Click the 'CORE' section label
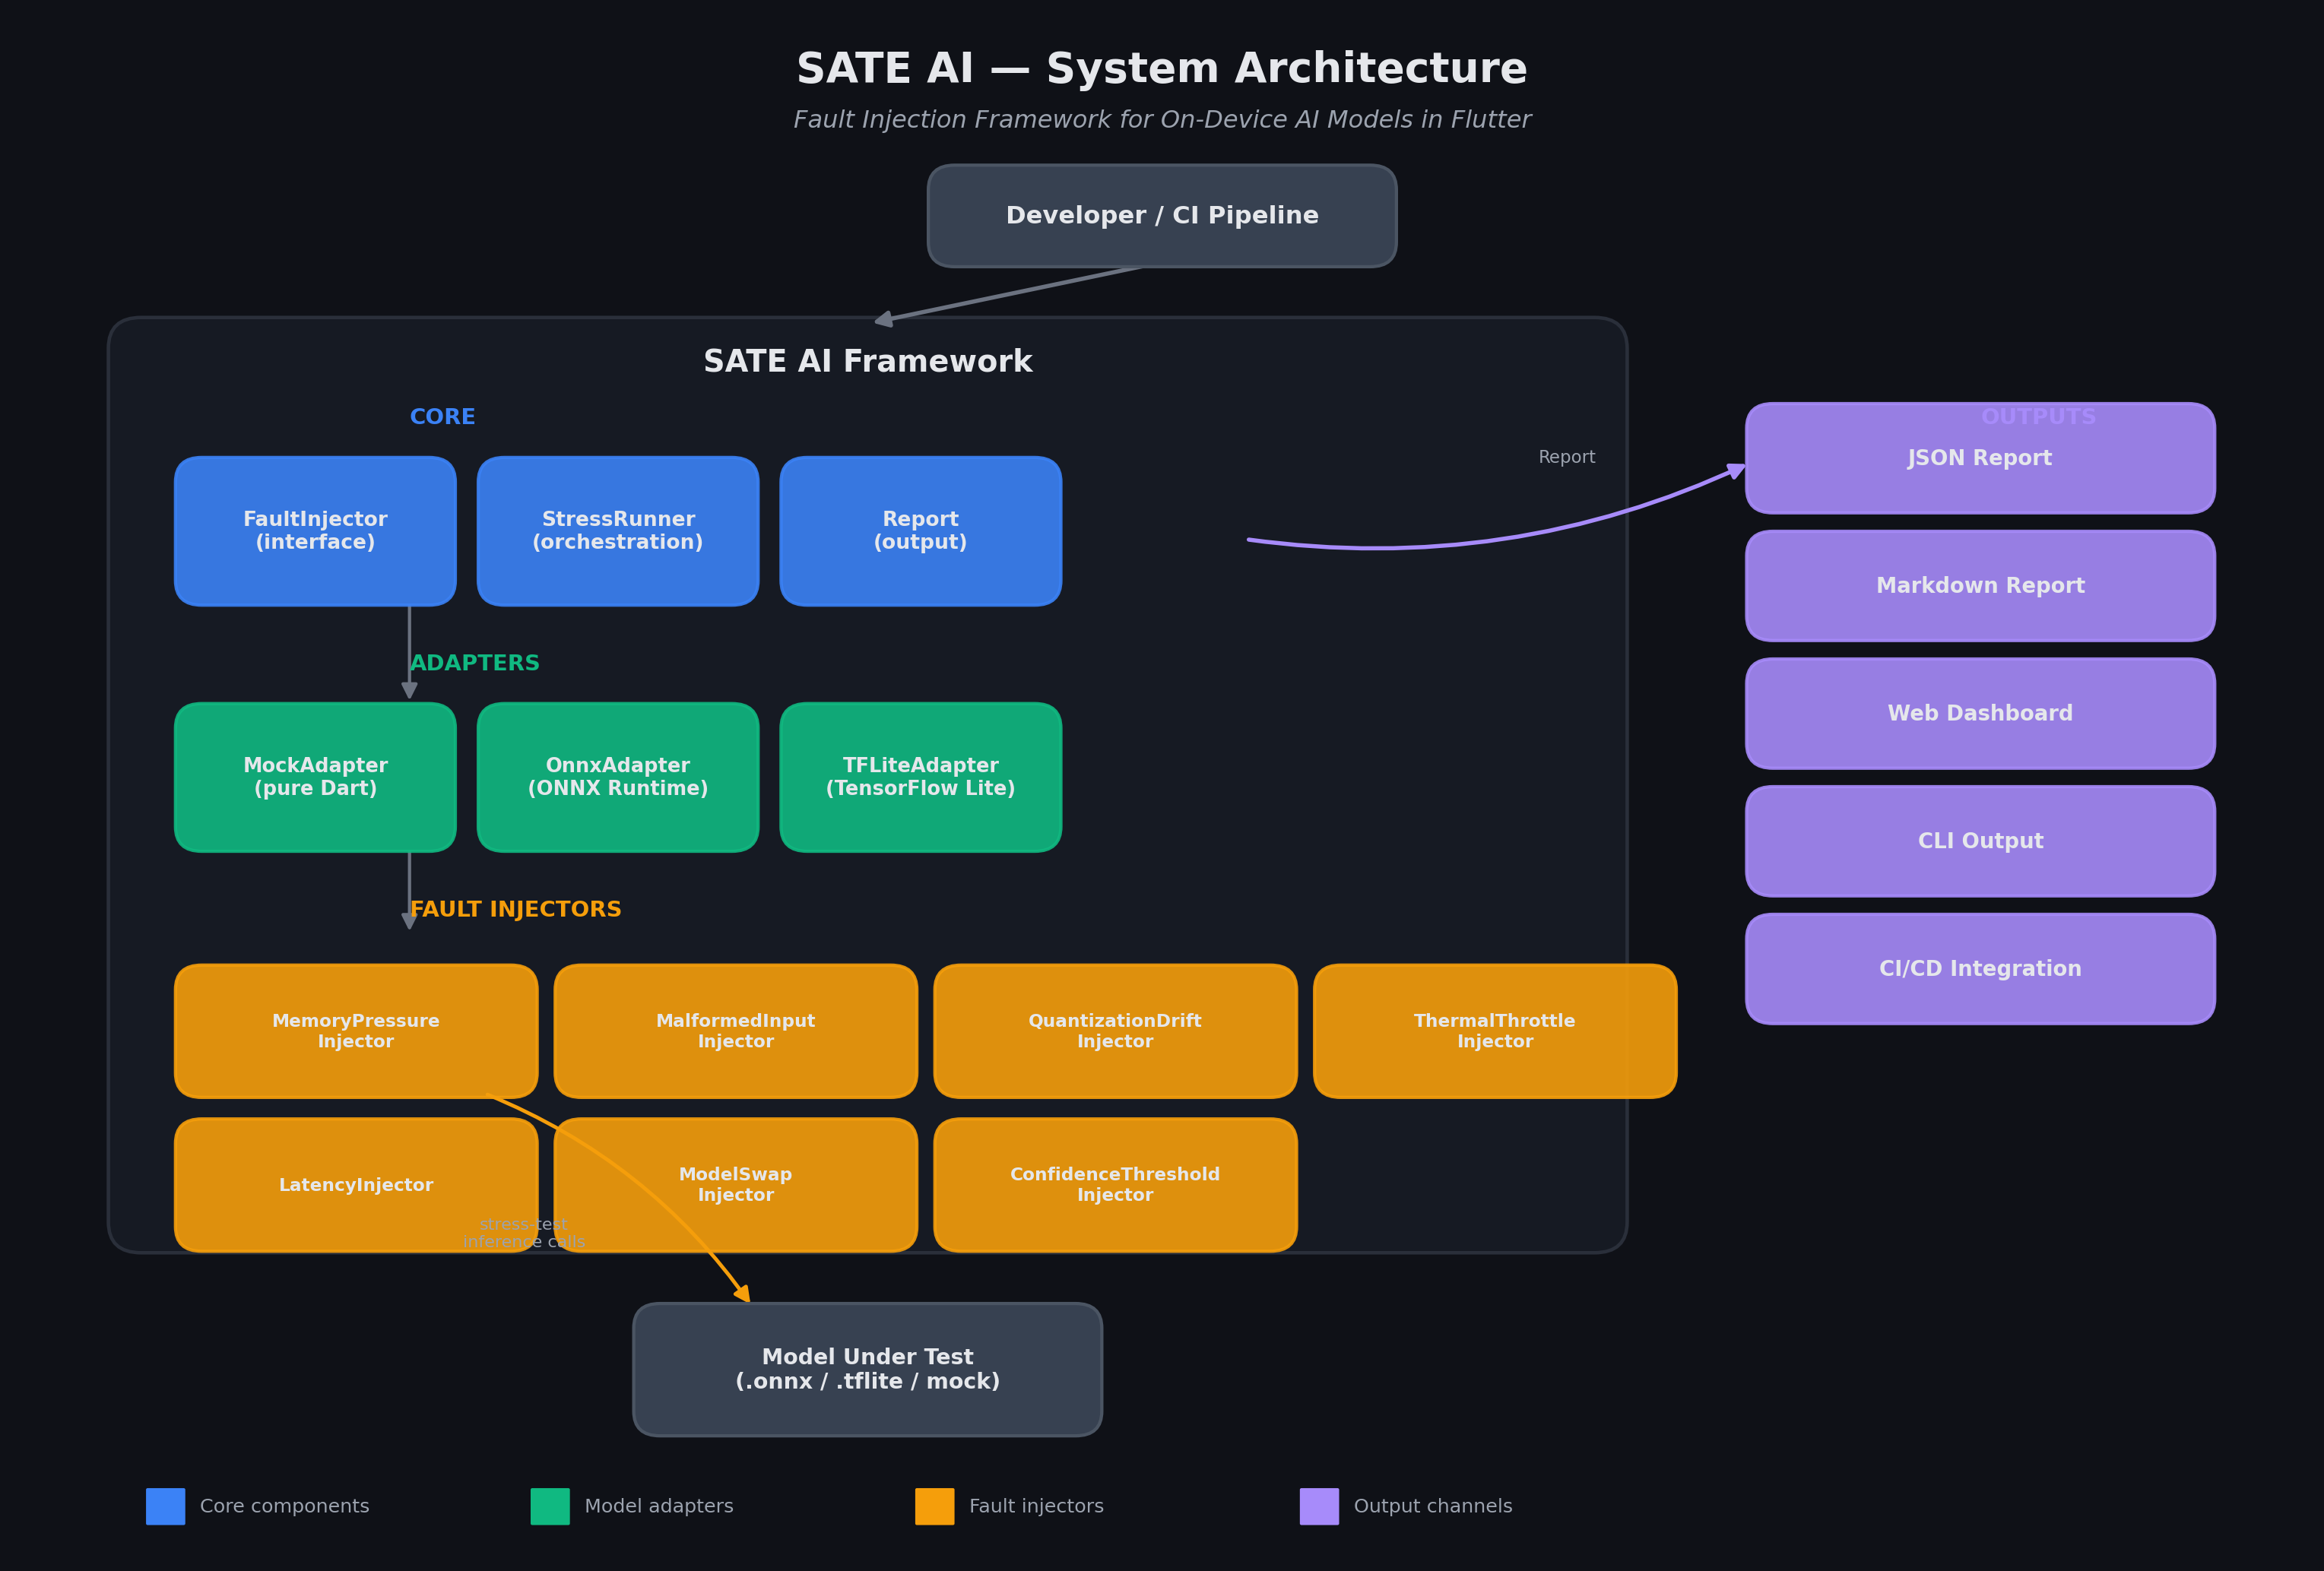The image size is (2324, 1571). point(443,417)
